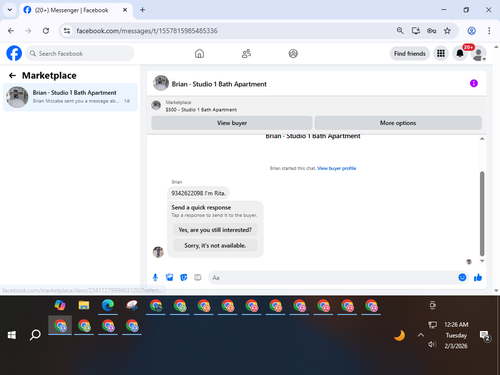Image resolution: width=500 pixels, height=375 pixels.
Task: Bookmark this page with the star icon
Action: point(447,31)
